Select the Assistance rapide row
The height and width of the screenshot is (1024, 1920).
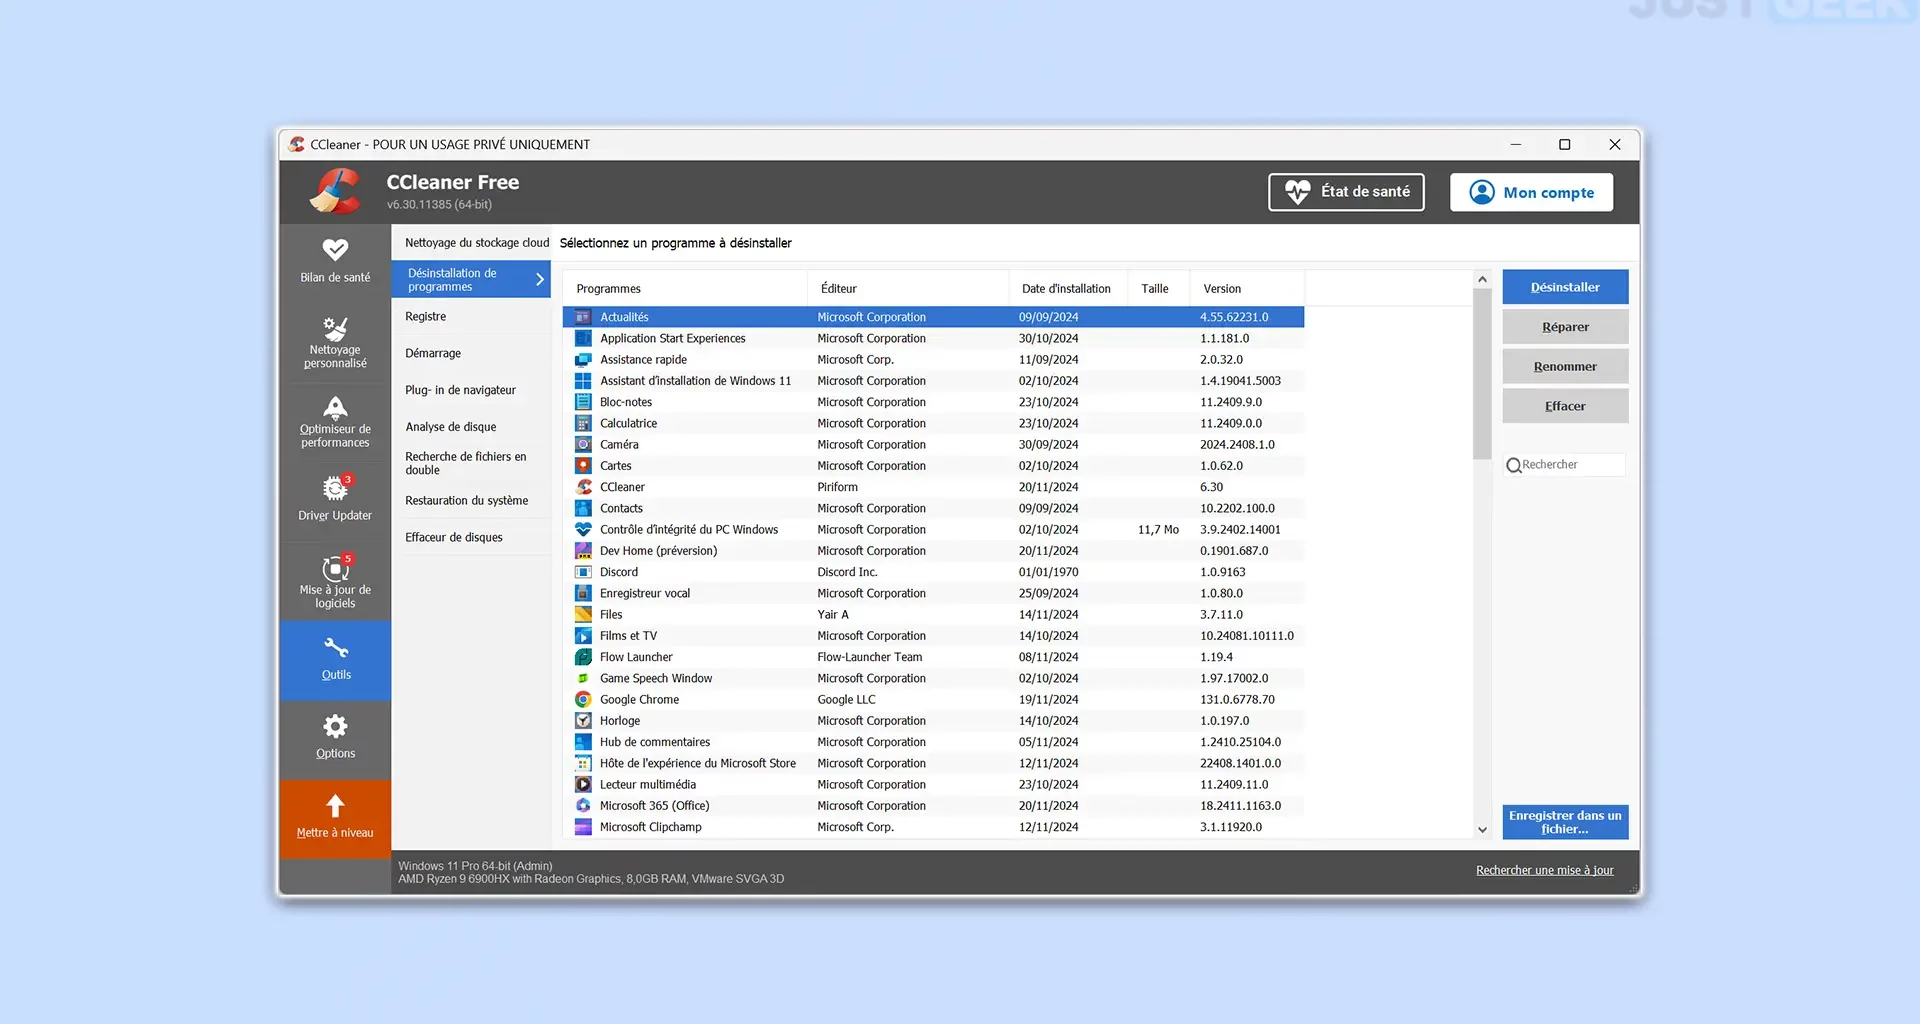click(x=934, y=360)
